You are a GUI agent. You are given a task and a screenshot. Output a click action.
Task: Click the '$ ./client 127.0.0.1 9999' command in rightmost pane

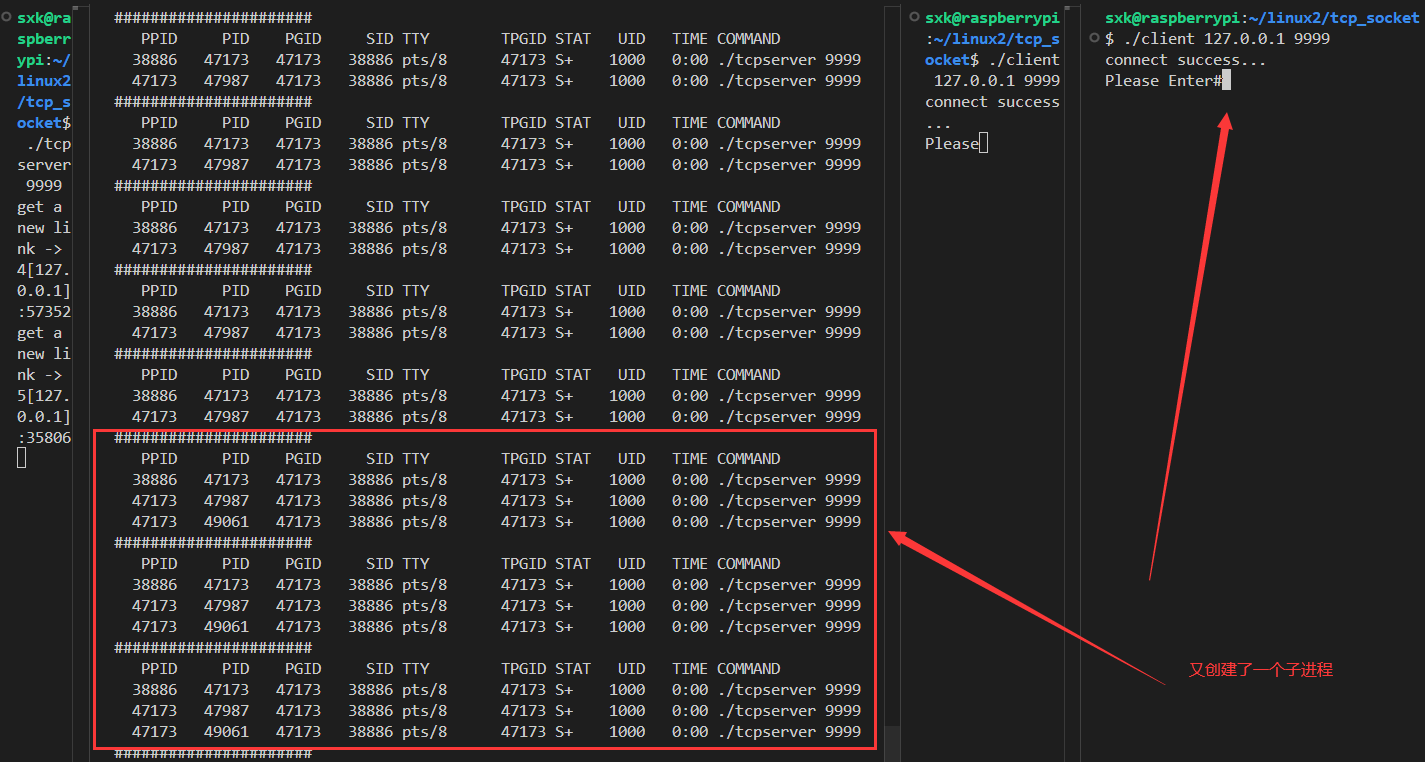click(1217, 38)
